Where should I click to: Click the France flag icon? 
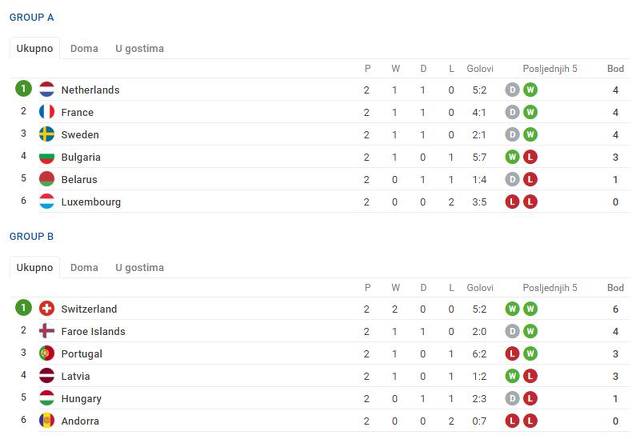47,112
